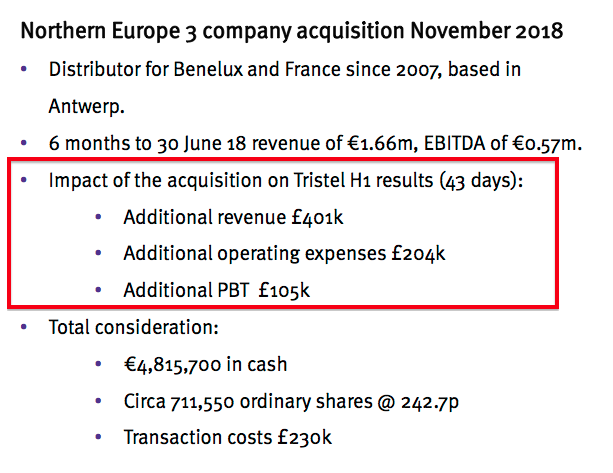
Task: Click the Impact of the acquisition heading
Action: (286, 181)
